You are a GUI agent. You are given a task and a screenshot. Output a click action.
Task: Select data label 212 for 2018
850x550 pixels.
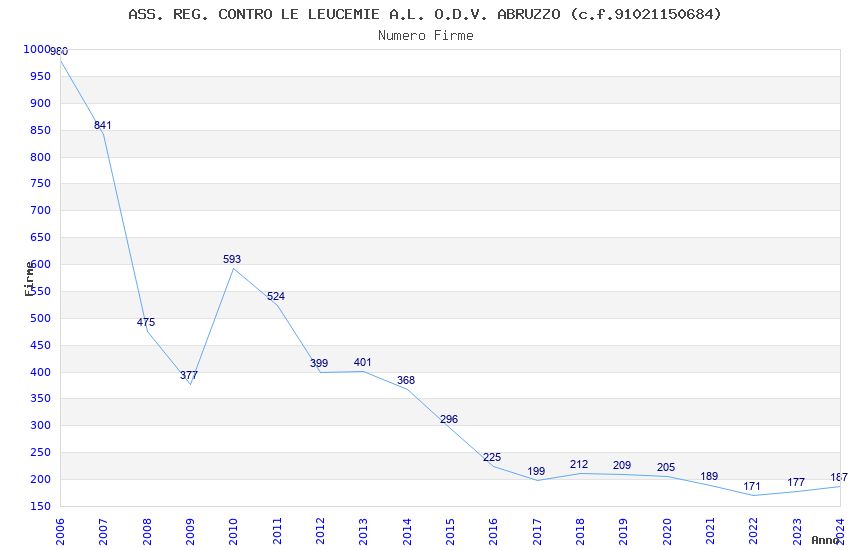coord(579,464)
